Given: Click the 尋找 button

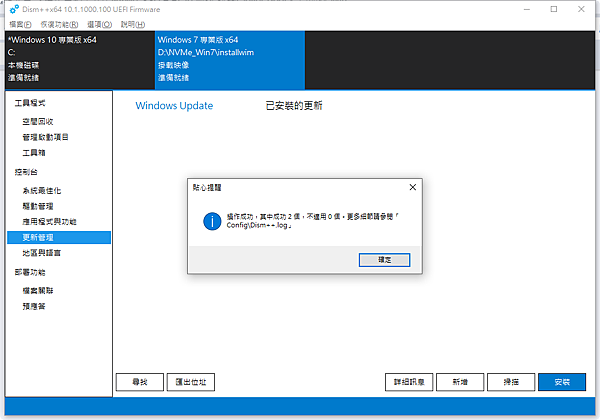Looking at the screenshot, I should (x=140, y=382).
